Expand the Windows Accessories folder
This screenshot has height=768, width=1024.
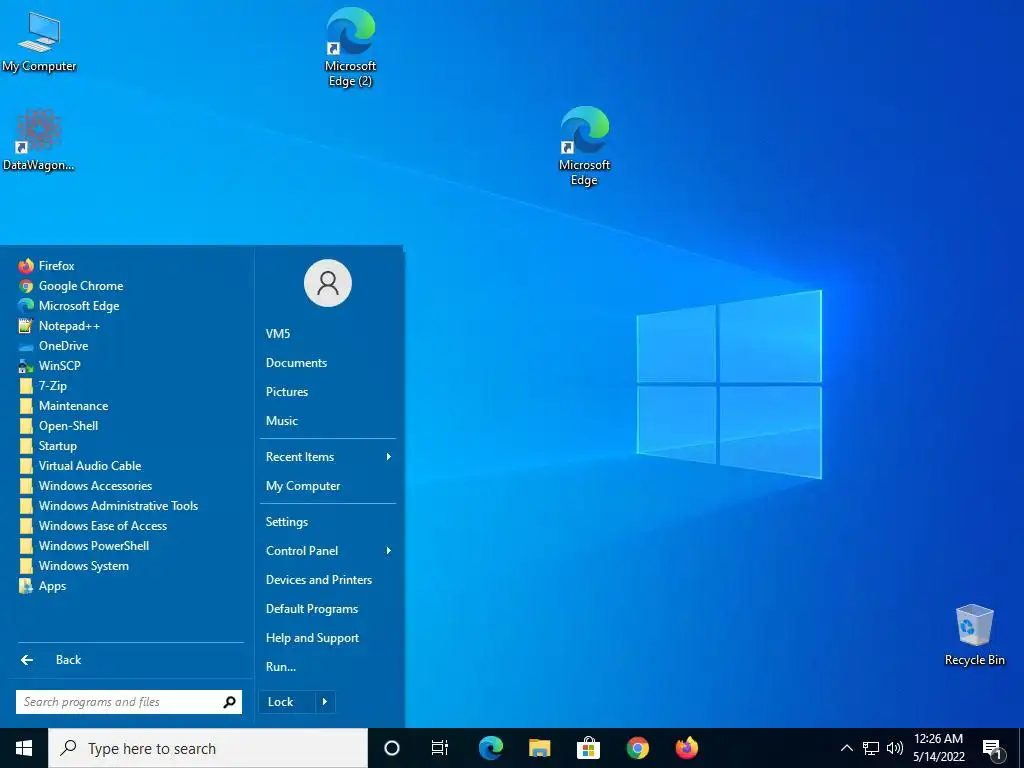click(x=85, y=486)
